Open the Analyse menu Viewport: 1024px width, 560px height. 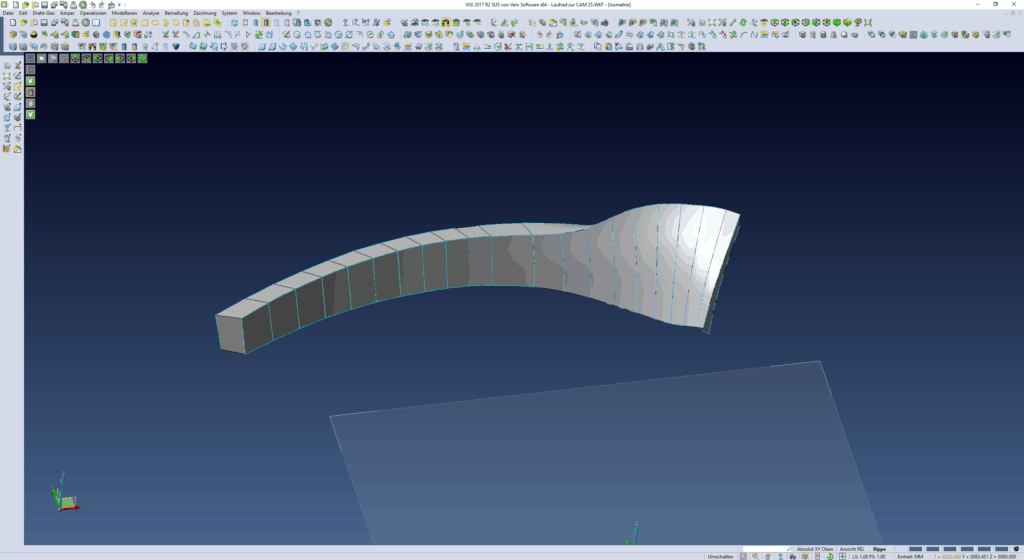click(151, 13)
